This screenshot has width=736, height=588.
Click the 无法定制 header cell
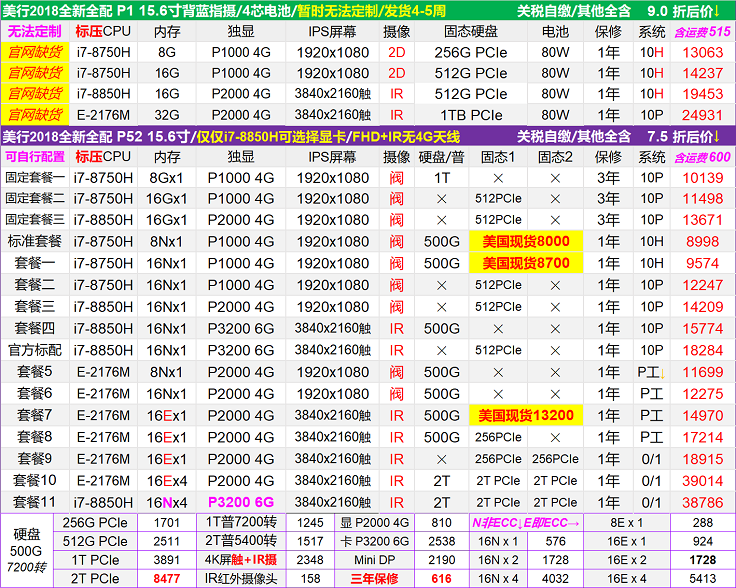pyautogui.click(x=35, y=31)
